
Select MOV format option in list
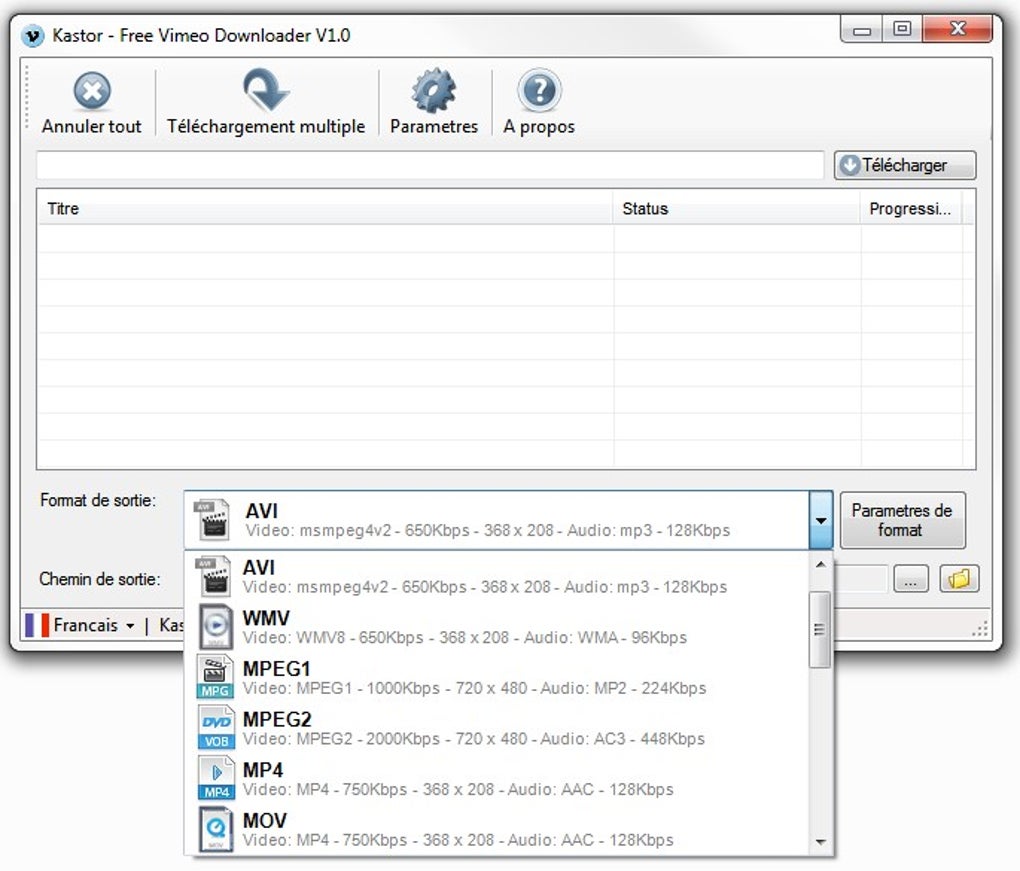(x=498, y=829)
